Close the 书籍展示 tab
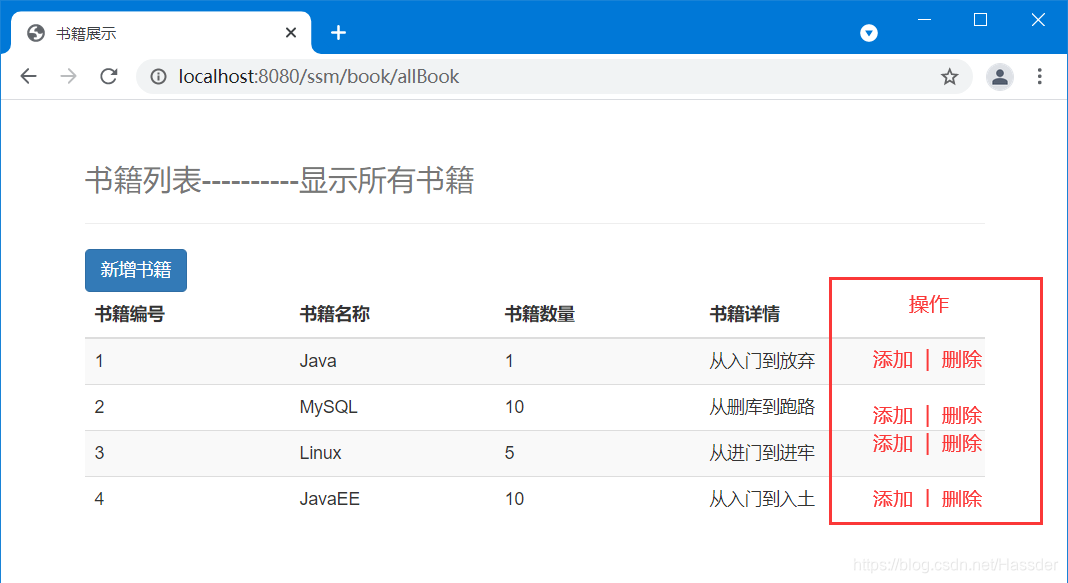 click(291, 33)
